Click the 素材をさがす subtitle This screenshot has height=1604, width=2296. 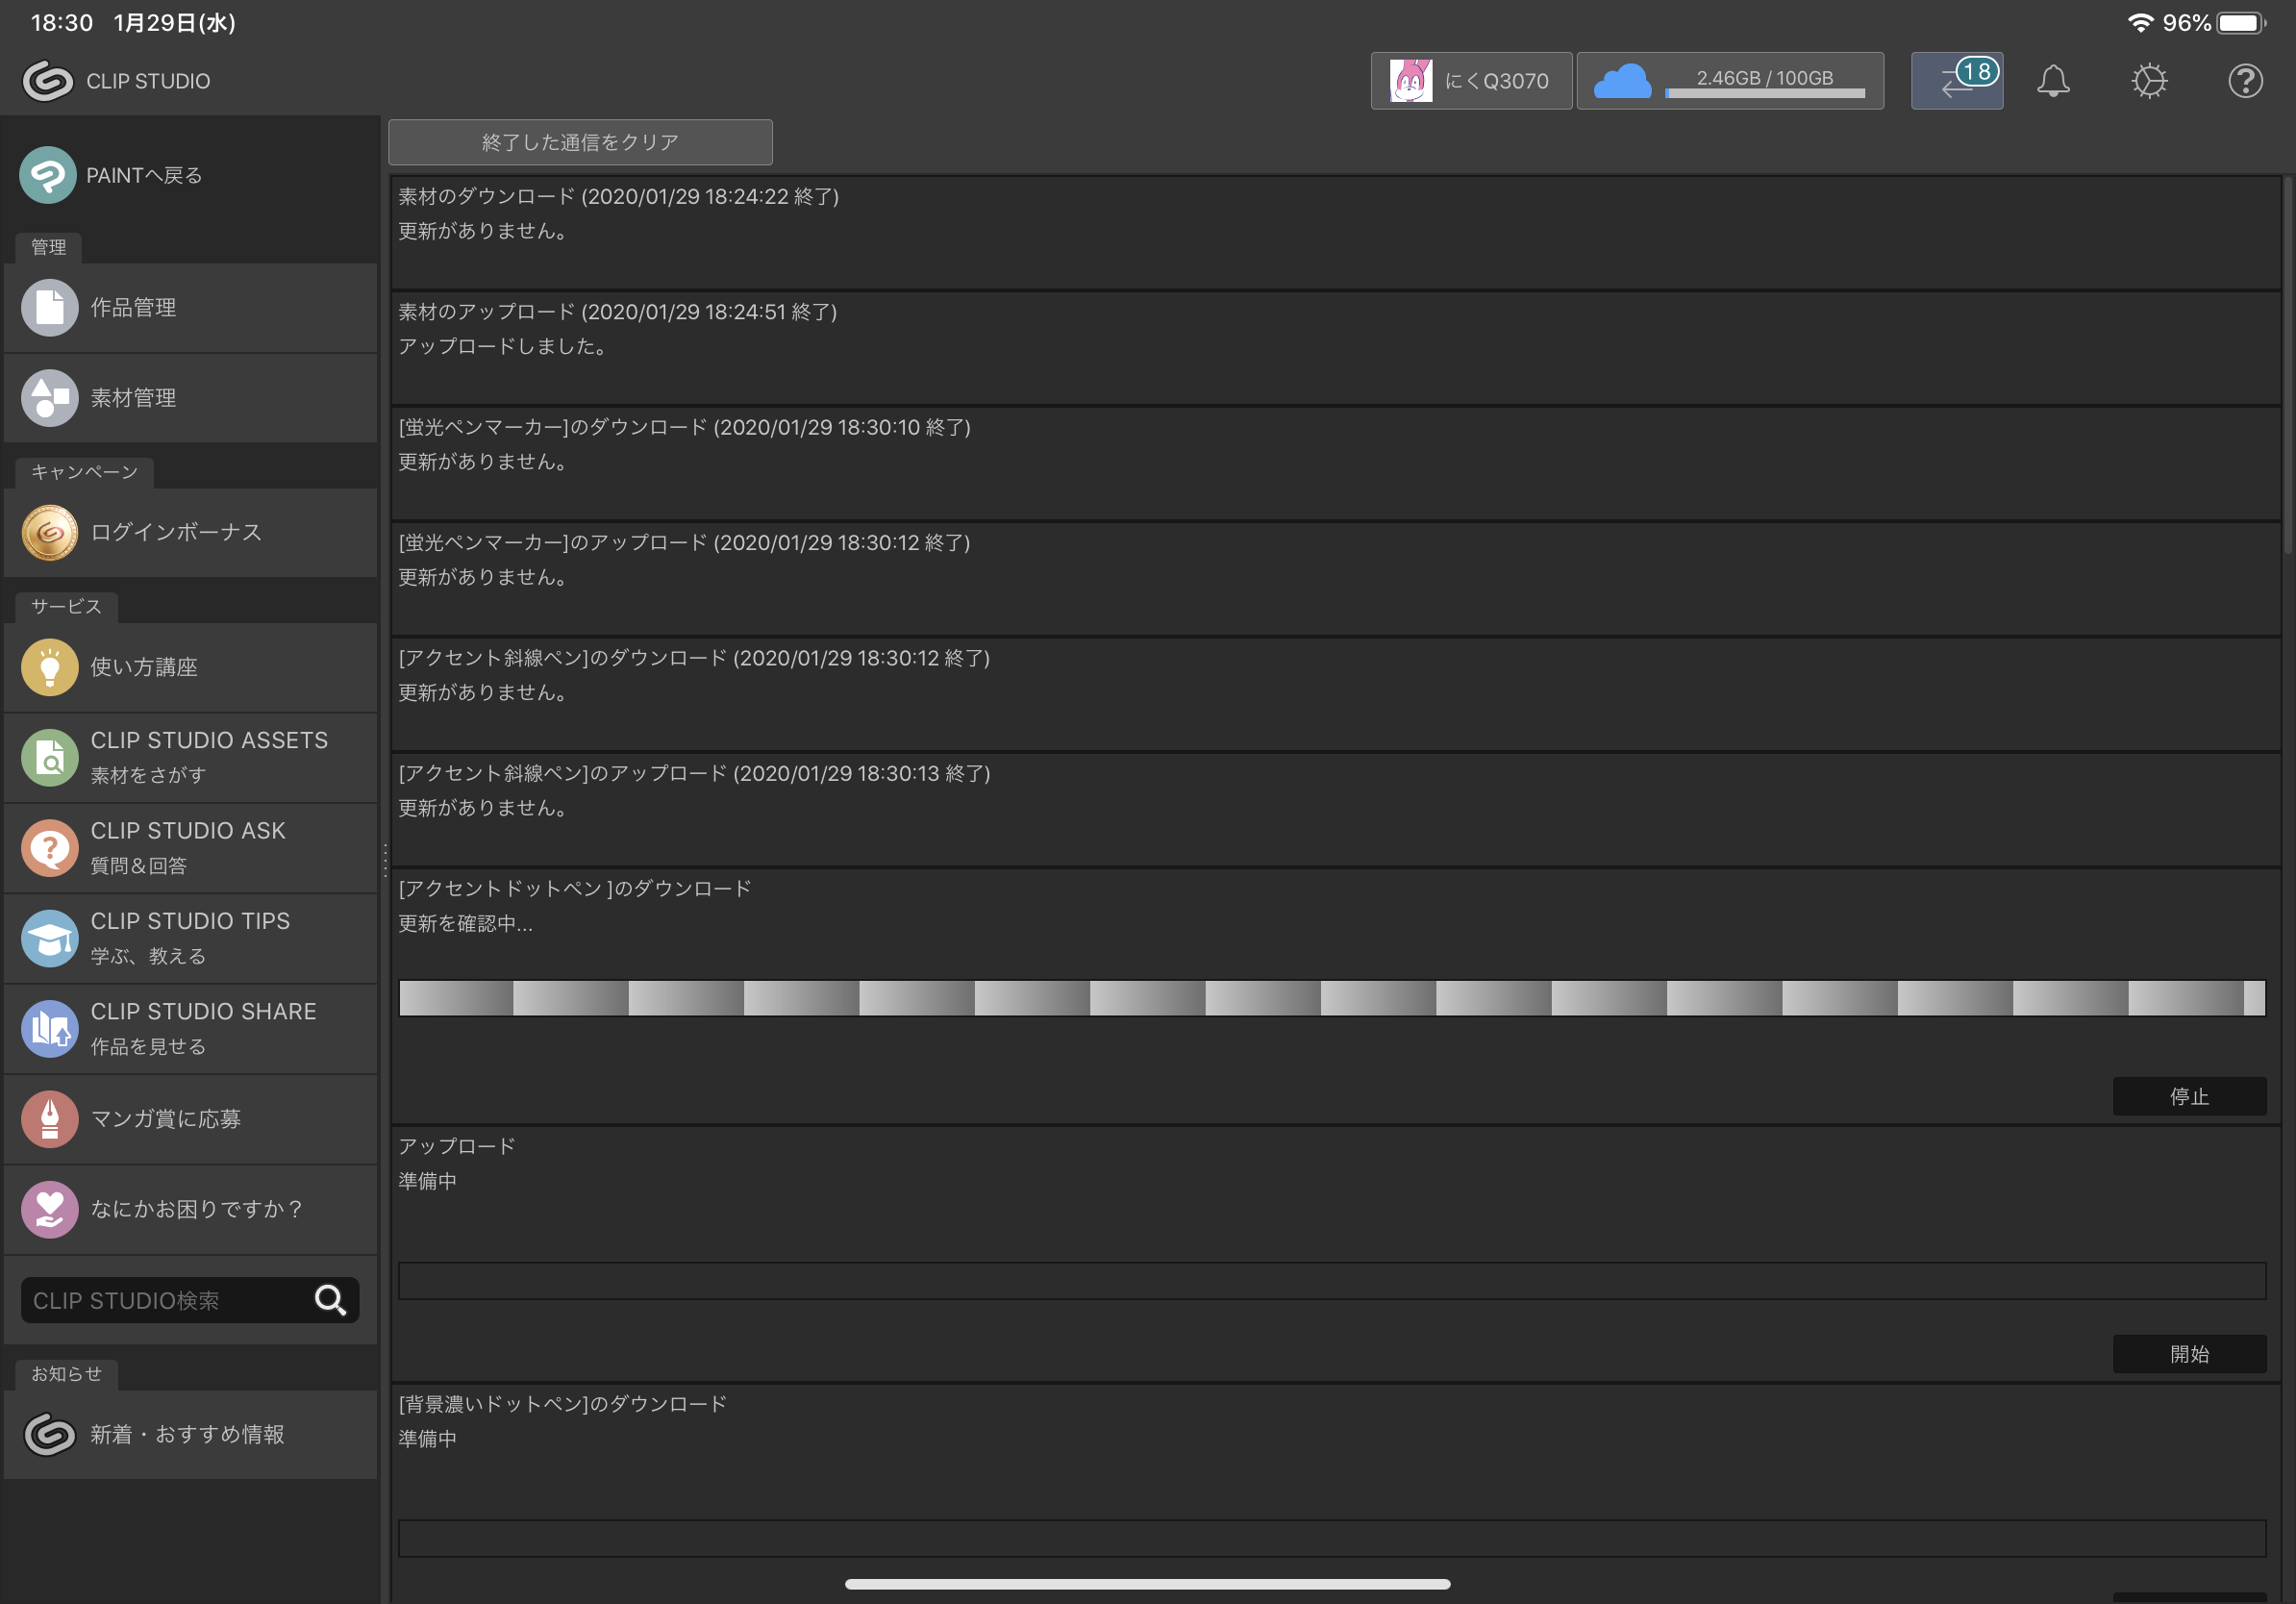[148, 775]
